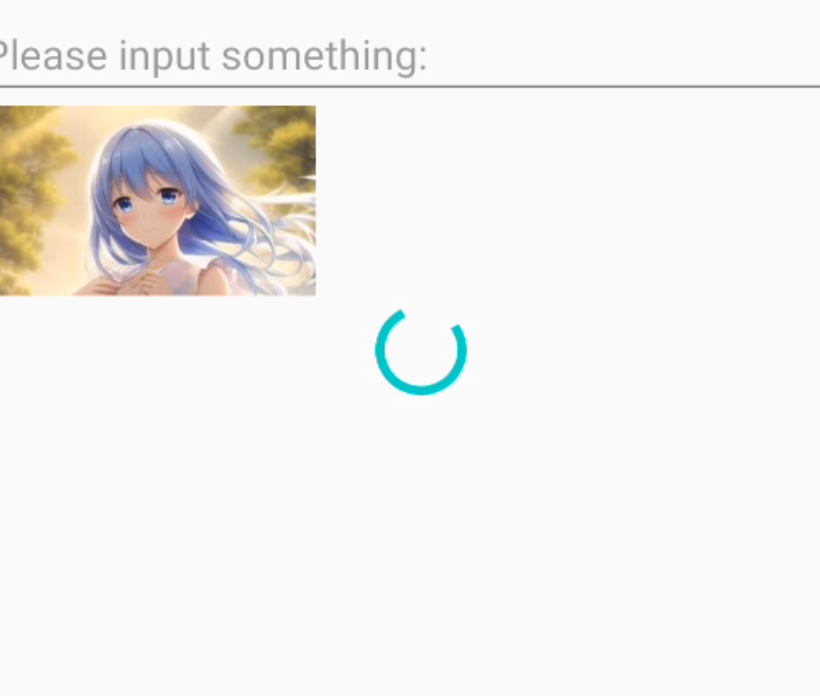Click the empty right end of the input field
This screenshot has height=696, width=820.
click(628, 55)
